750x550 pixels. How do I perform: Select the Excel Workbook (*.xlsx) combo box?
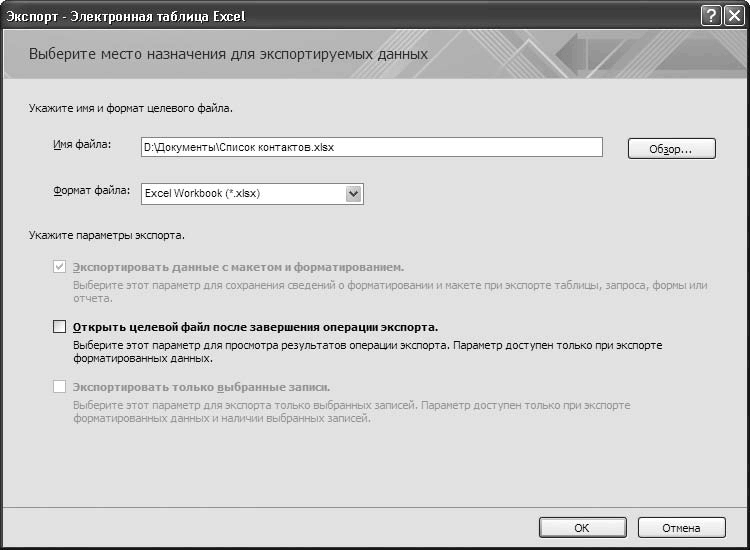coord(242,194)
